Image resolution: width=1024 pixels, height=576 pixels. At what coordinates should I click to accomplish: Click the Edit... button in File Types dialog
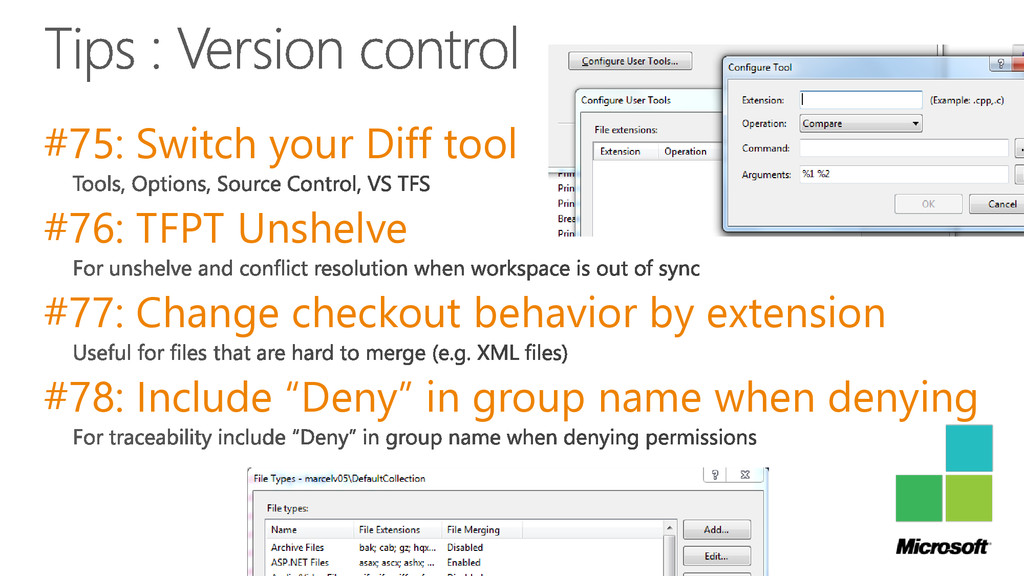[x=716, y=556]
